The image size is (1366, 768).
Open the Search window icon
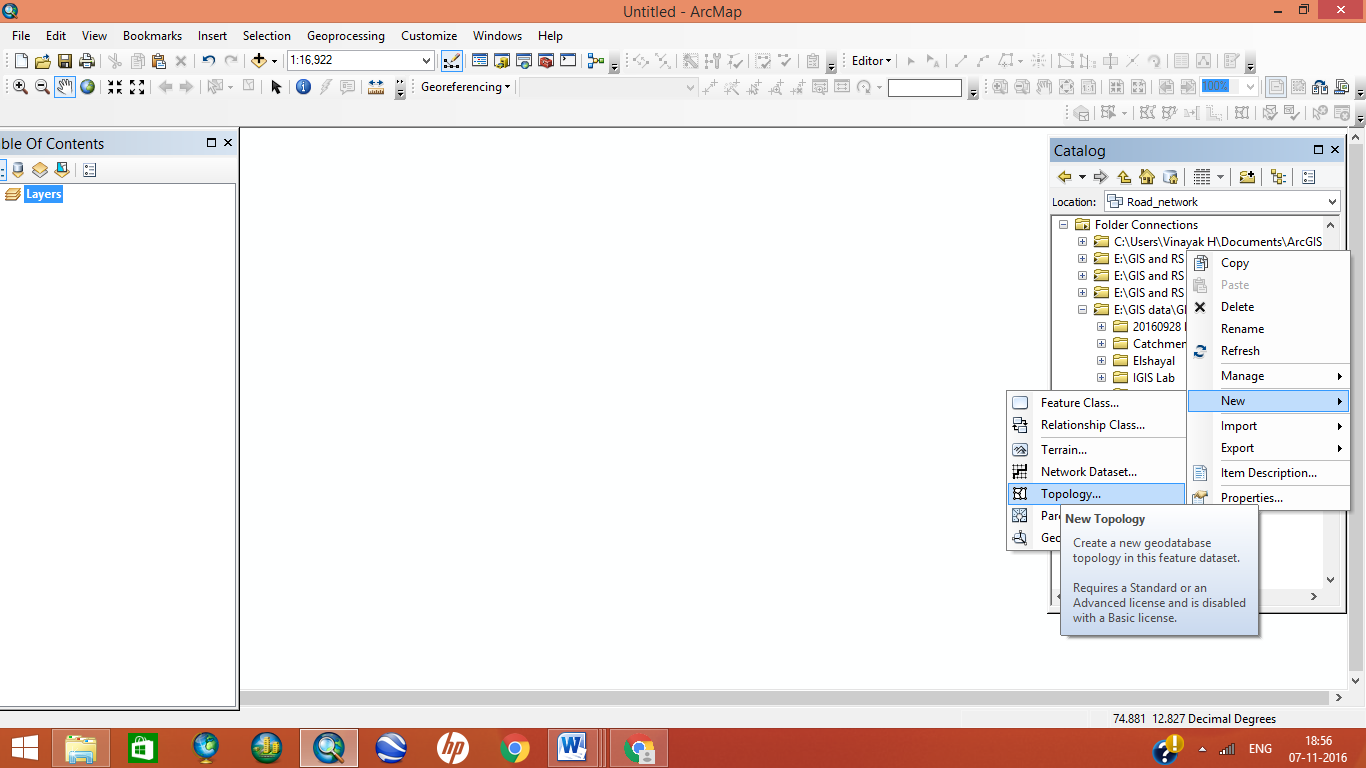coord(524,60)
